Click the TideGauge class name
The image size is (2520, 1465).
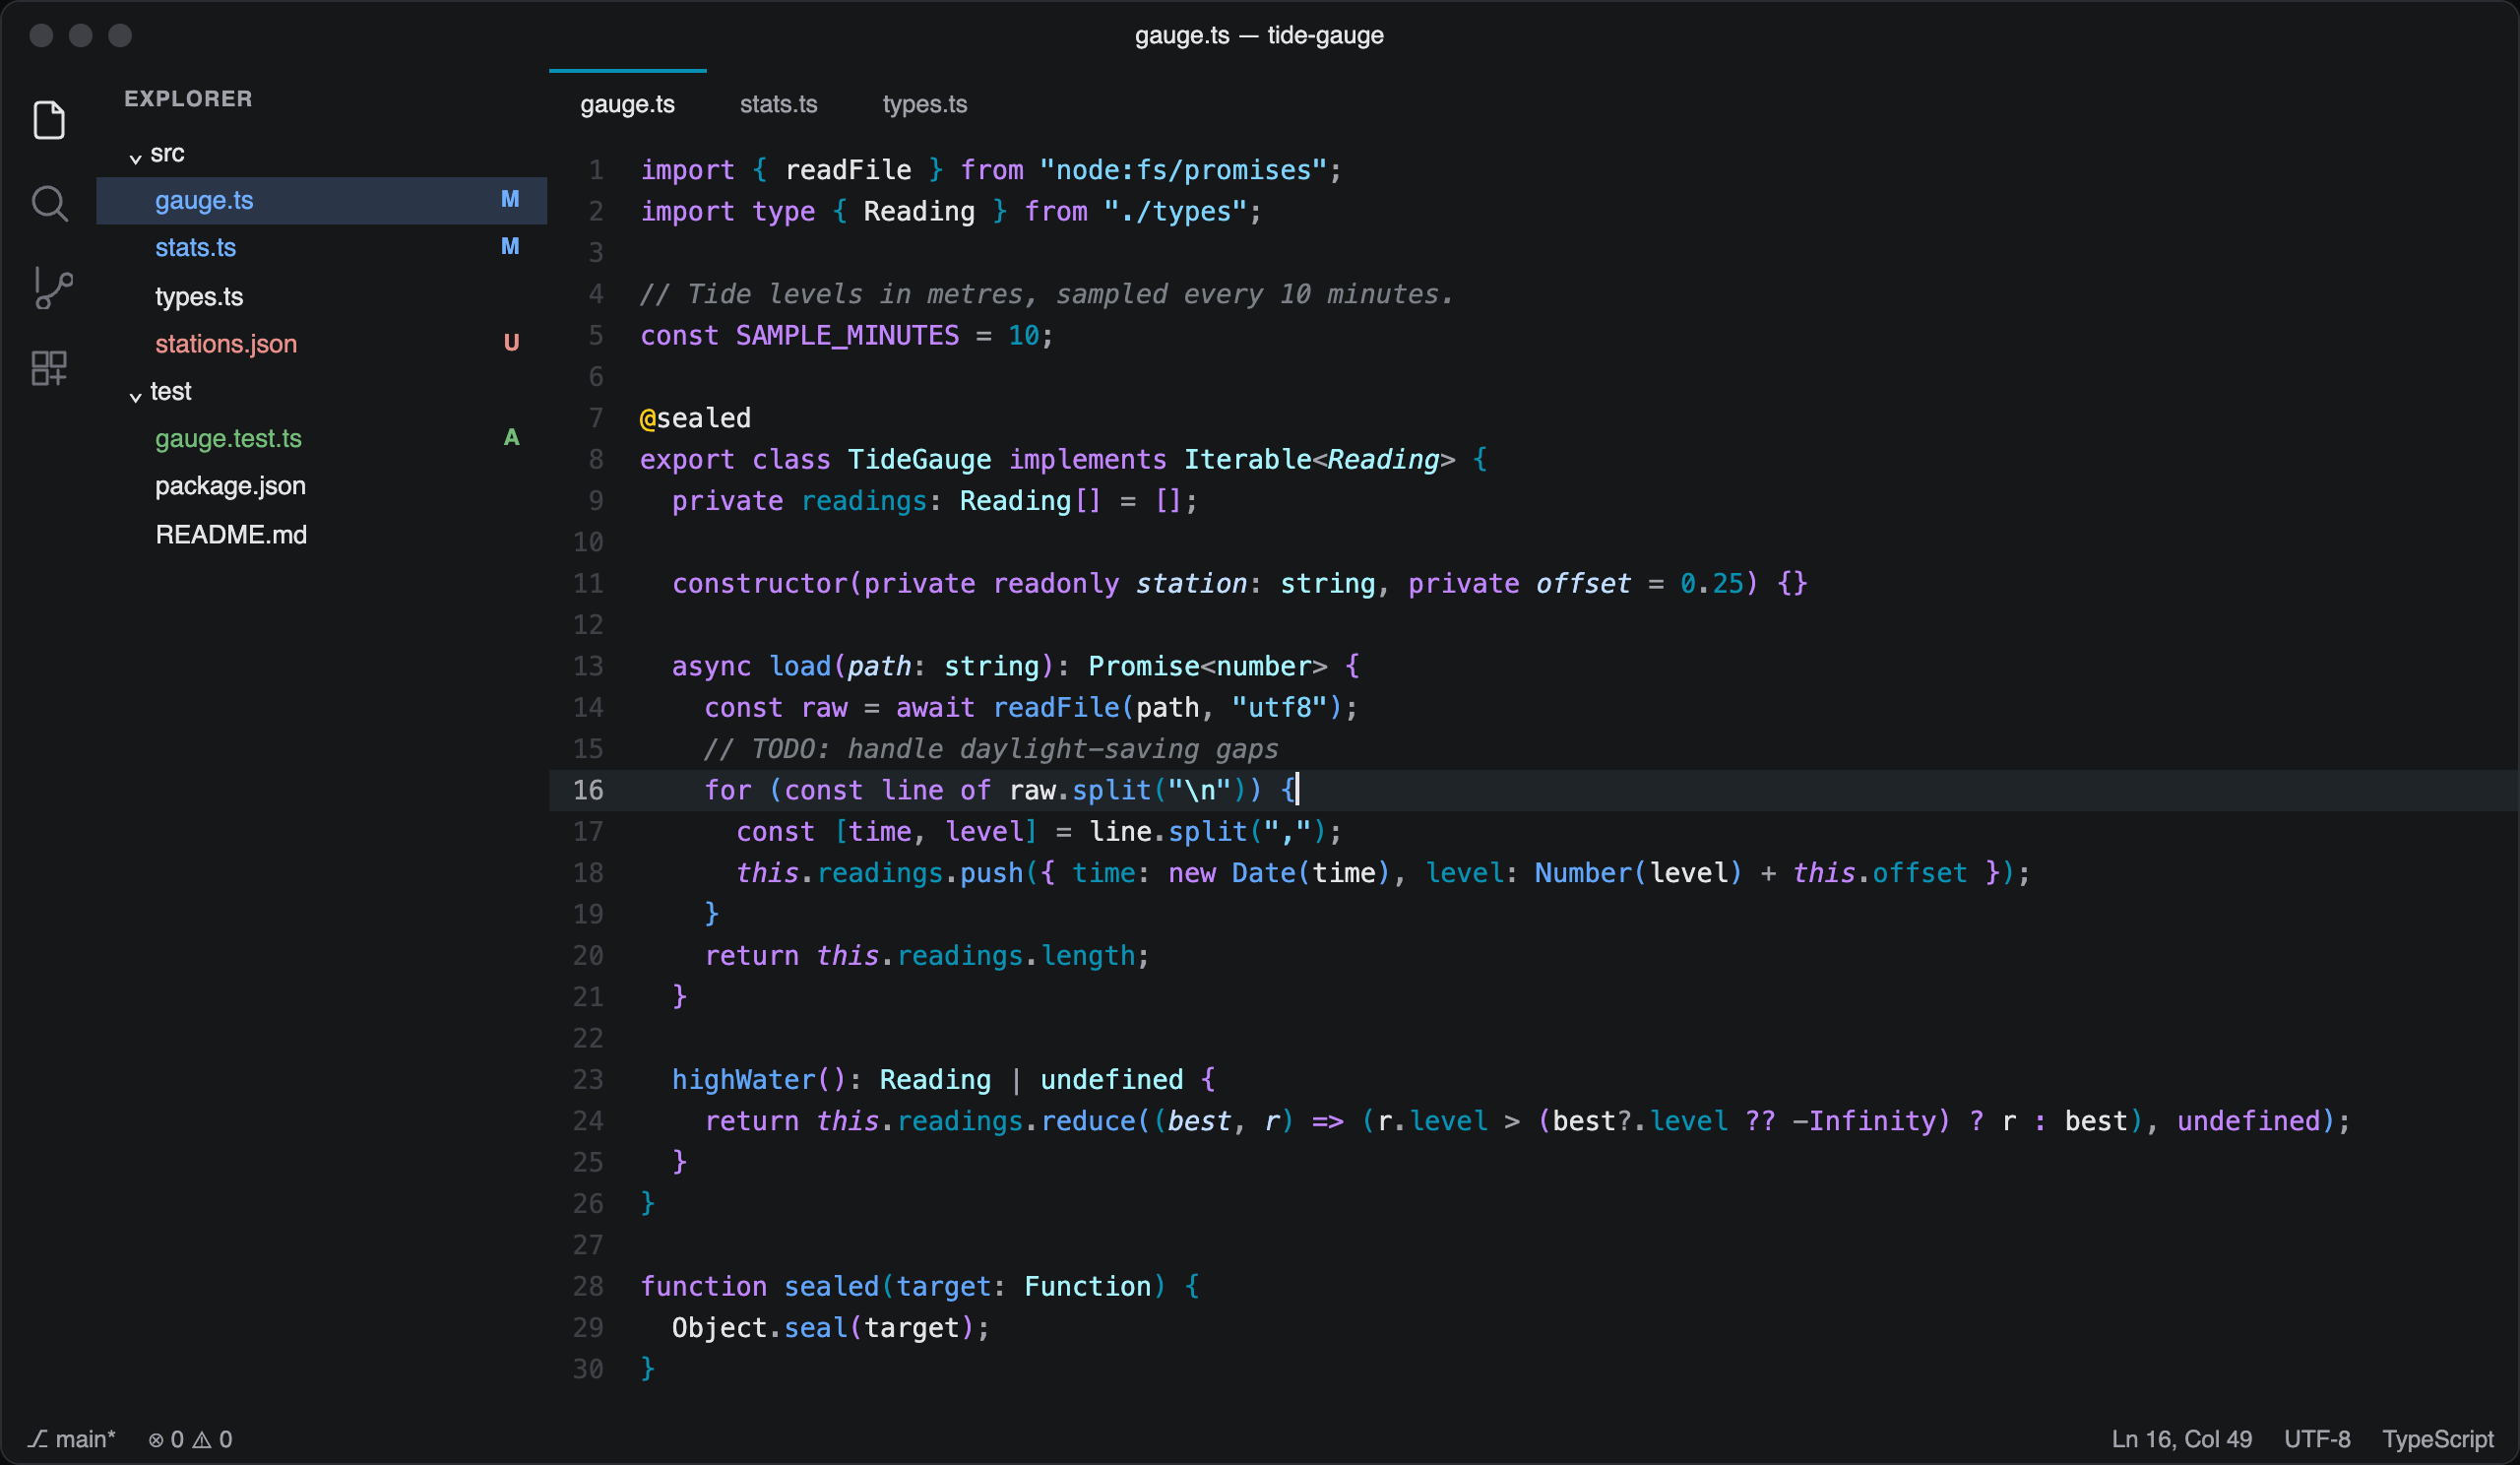[919, 459]
